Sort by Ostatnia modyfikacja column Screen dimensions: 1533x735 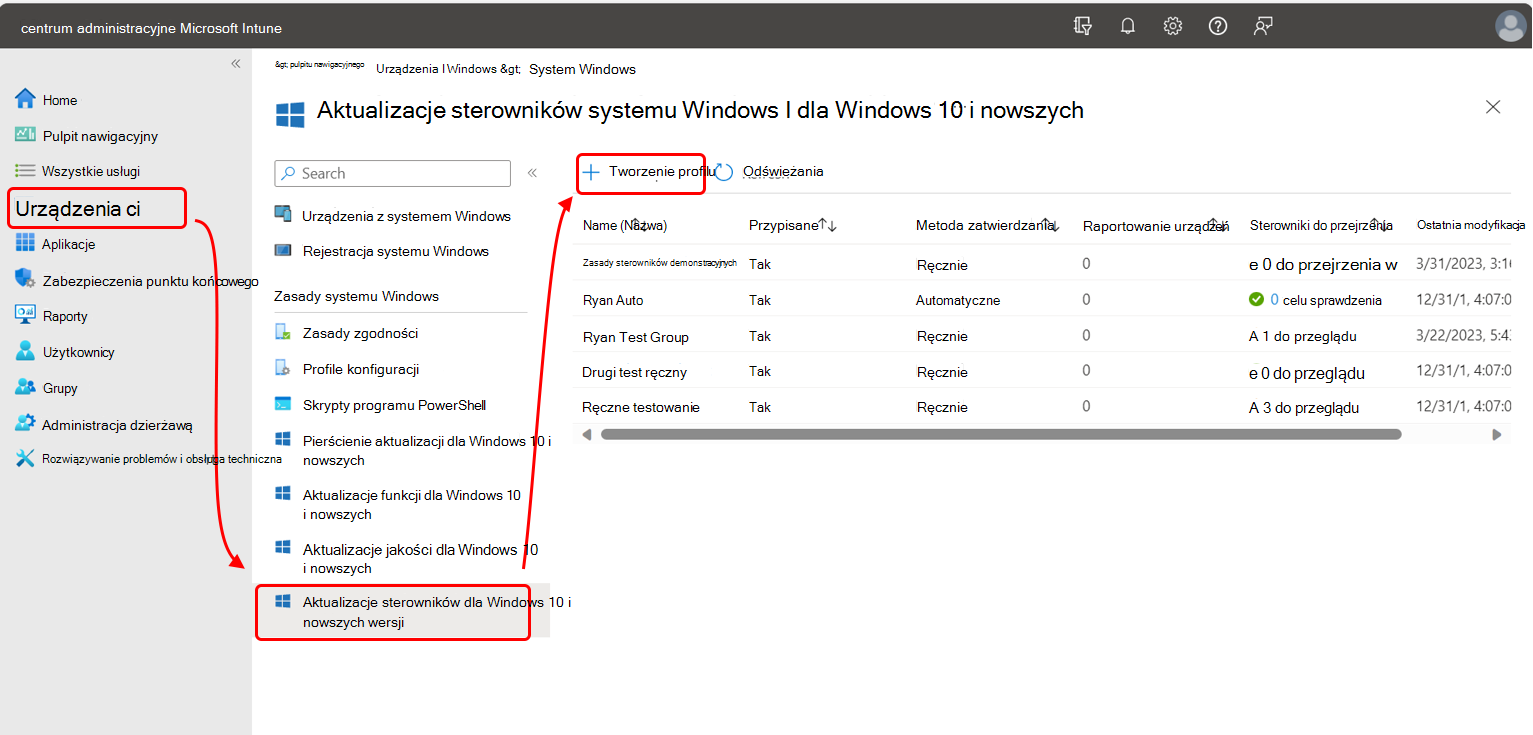click(1471, 225)
